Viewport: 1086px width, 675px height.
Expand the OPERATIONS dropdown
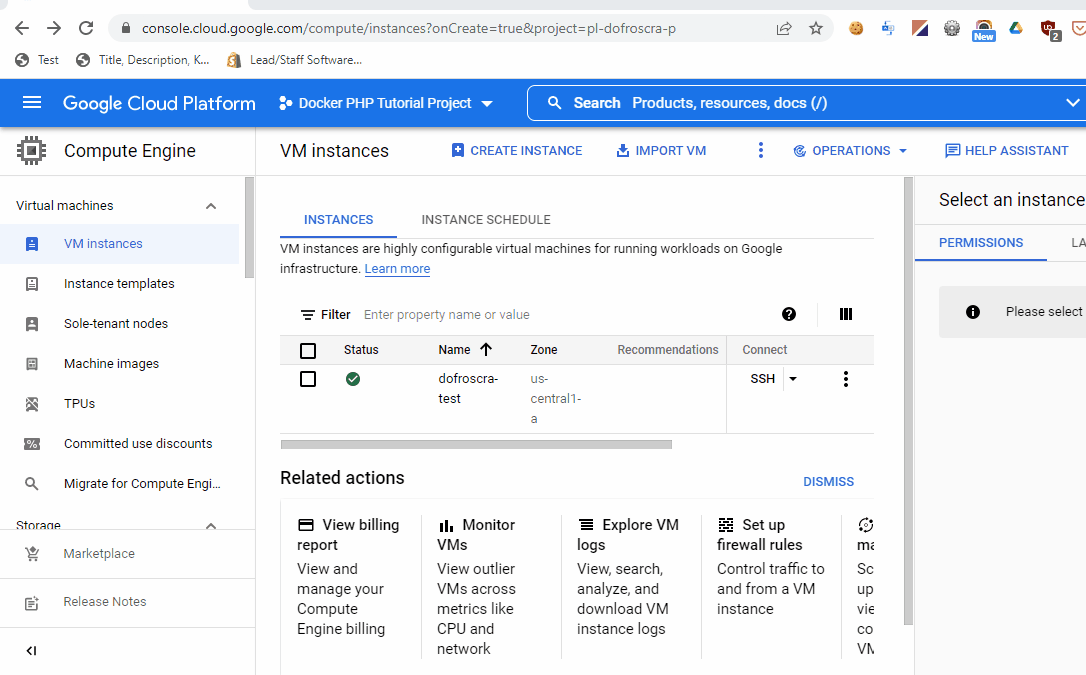click(851, 151)
